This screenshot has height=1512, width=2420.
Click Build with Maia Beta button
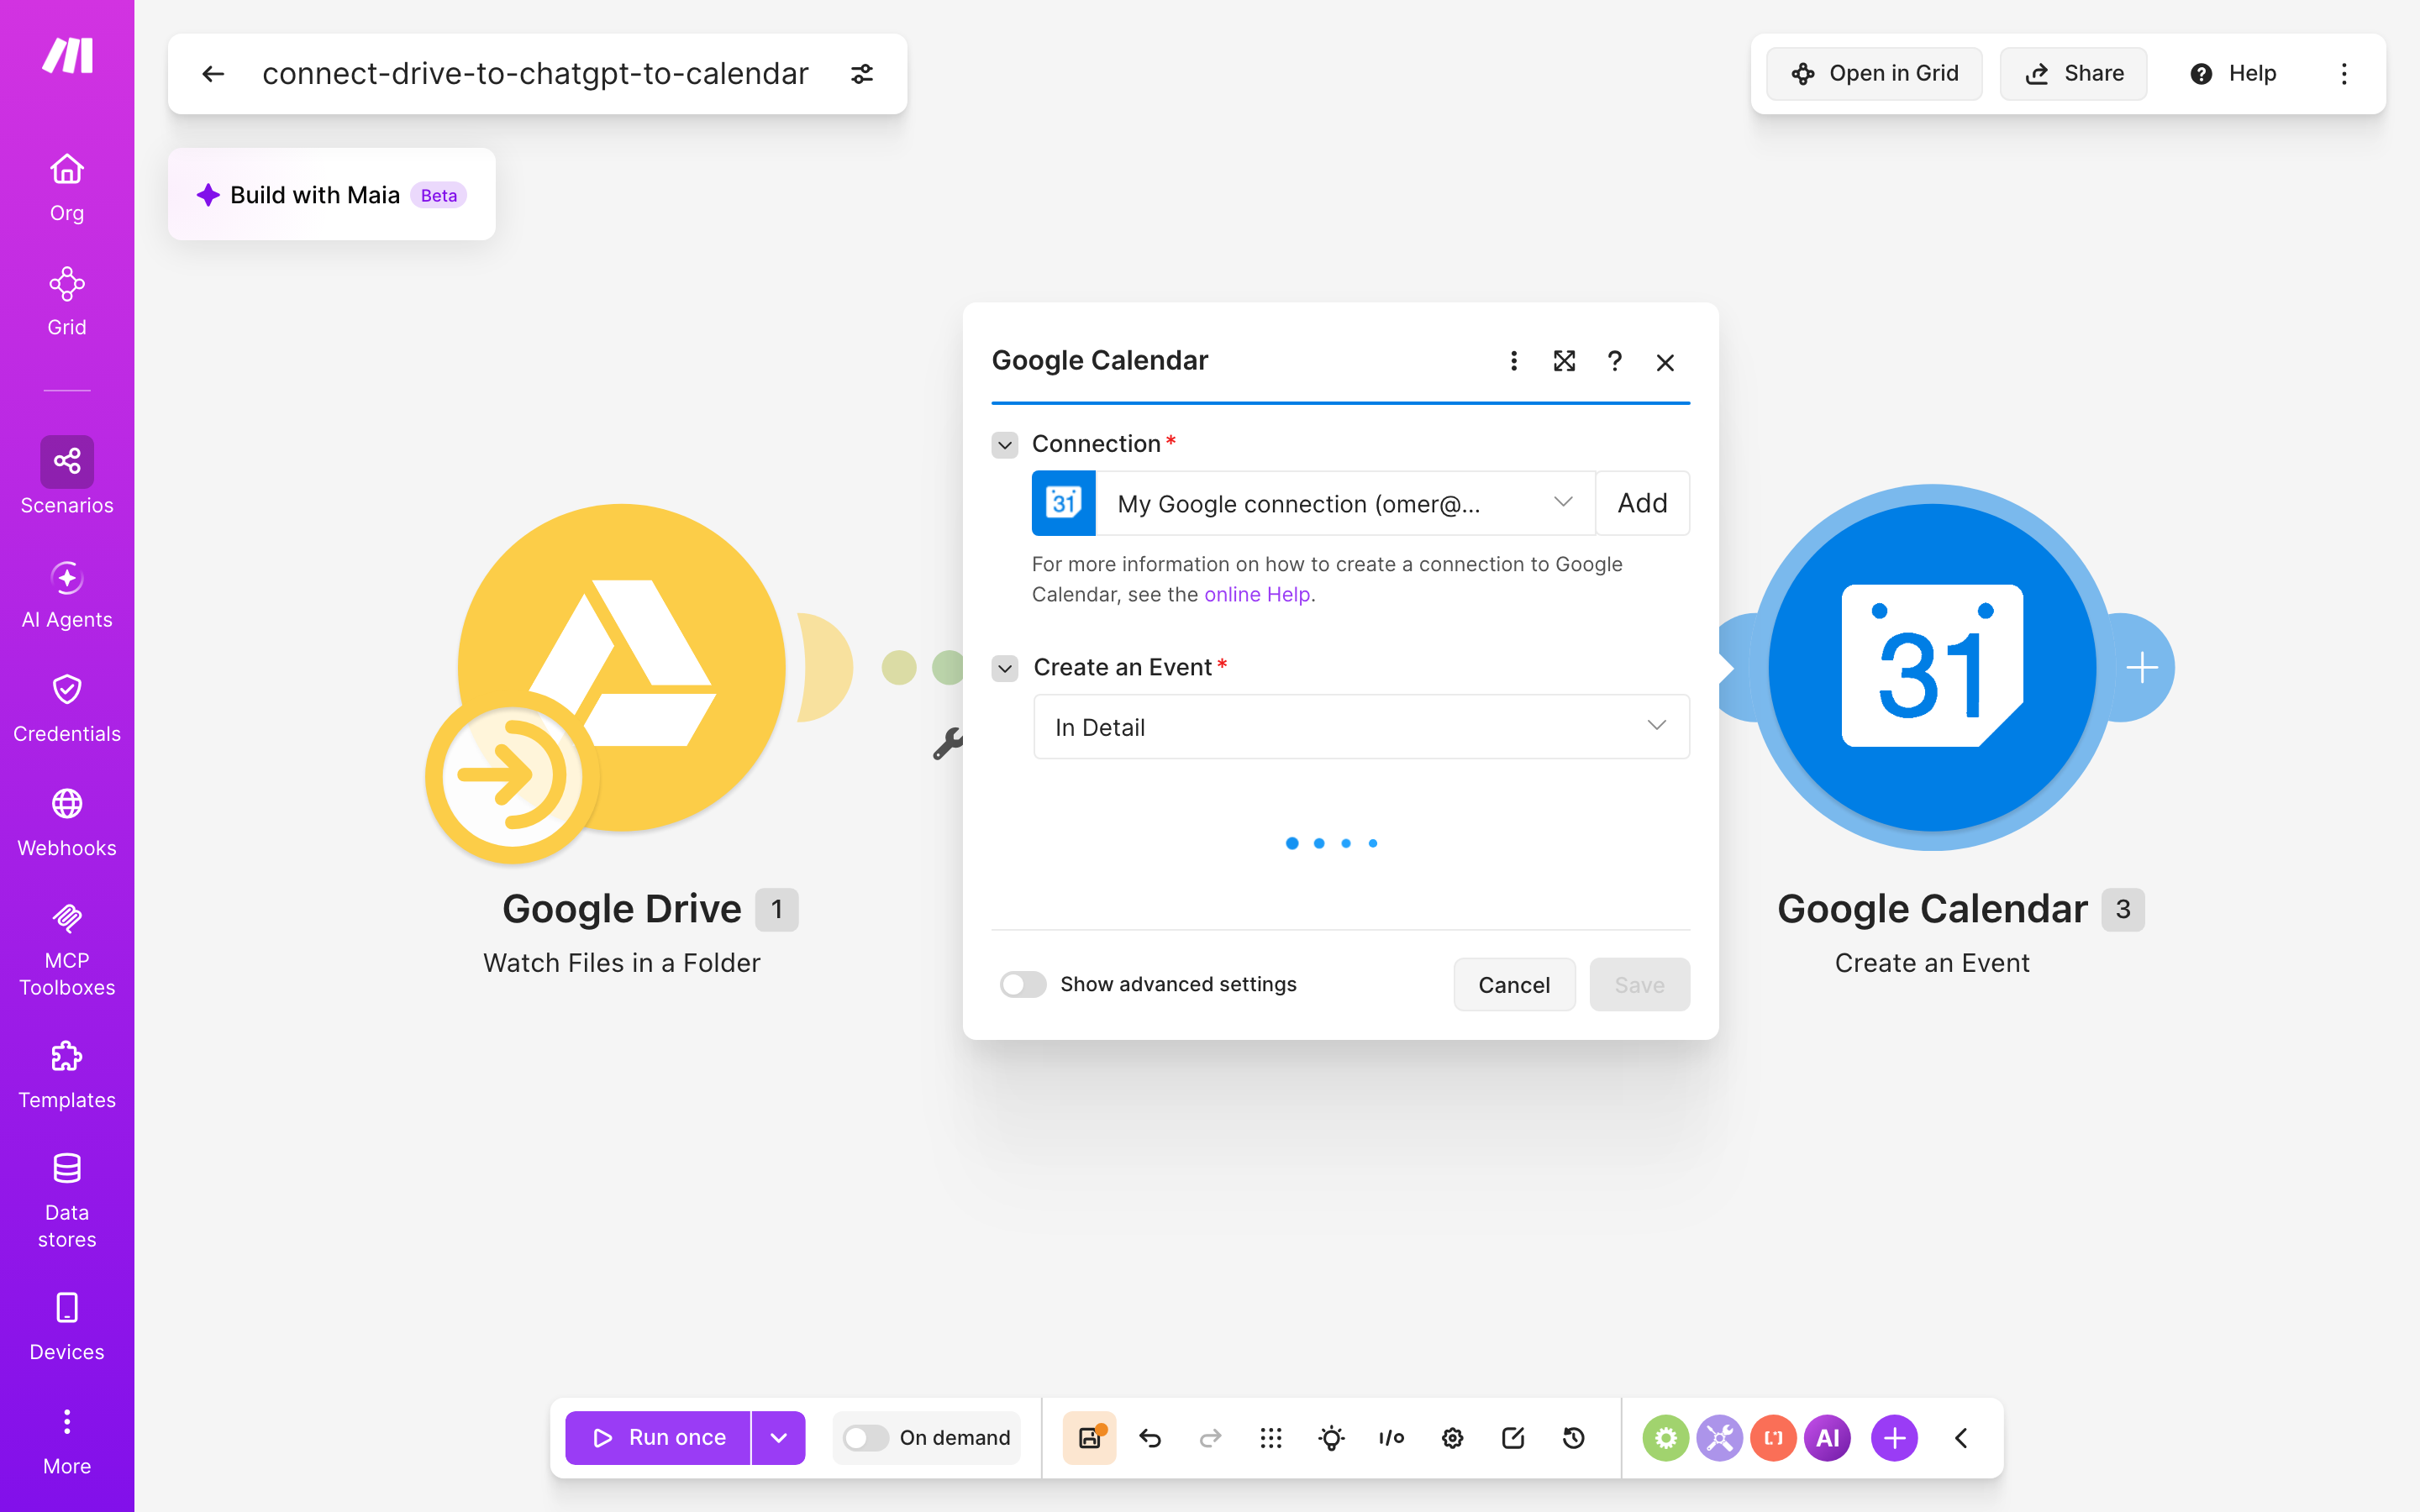pyautogui.click(x=332, y=195)
